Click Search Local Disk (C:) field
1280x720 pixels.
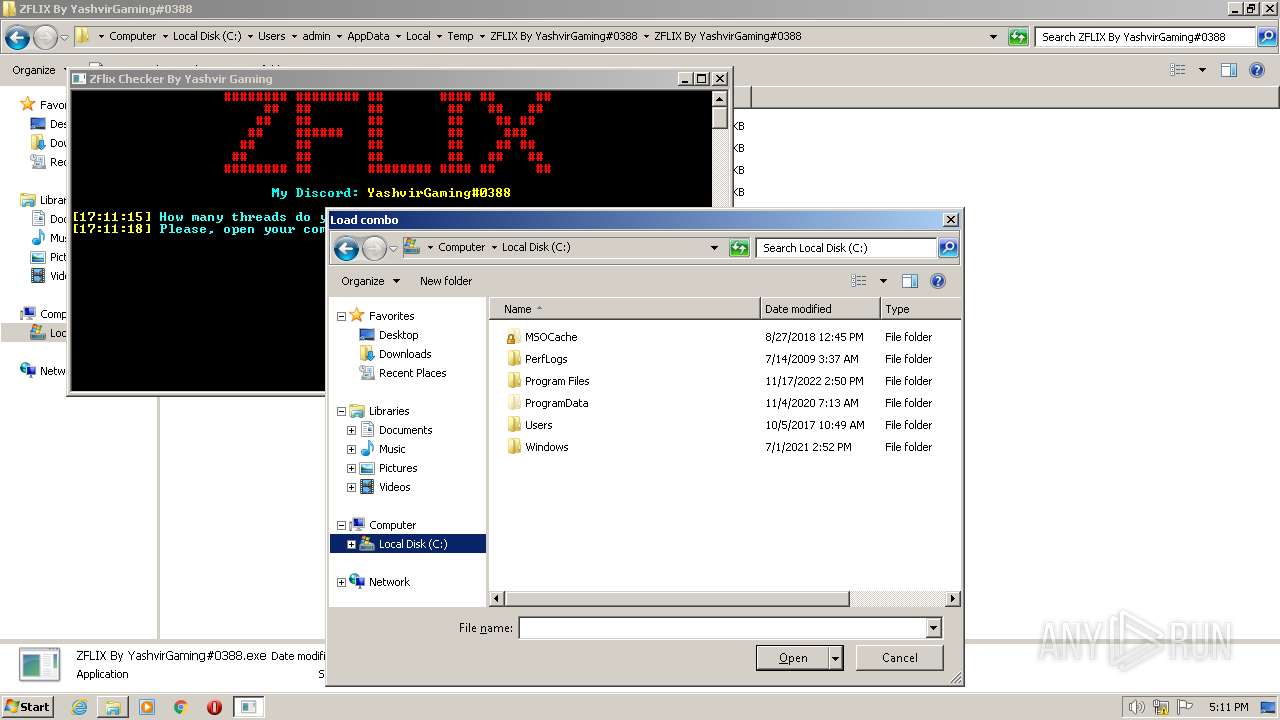coord(848,248)
